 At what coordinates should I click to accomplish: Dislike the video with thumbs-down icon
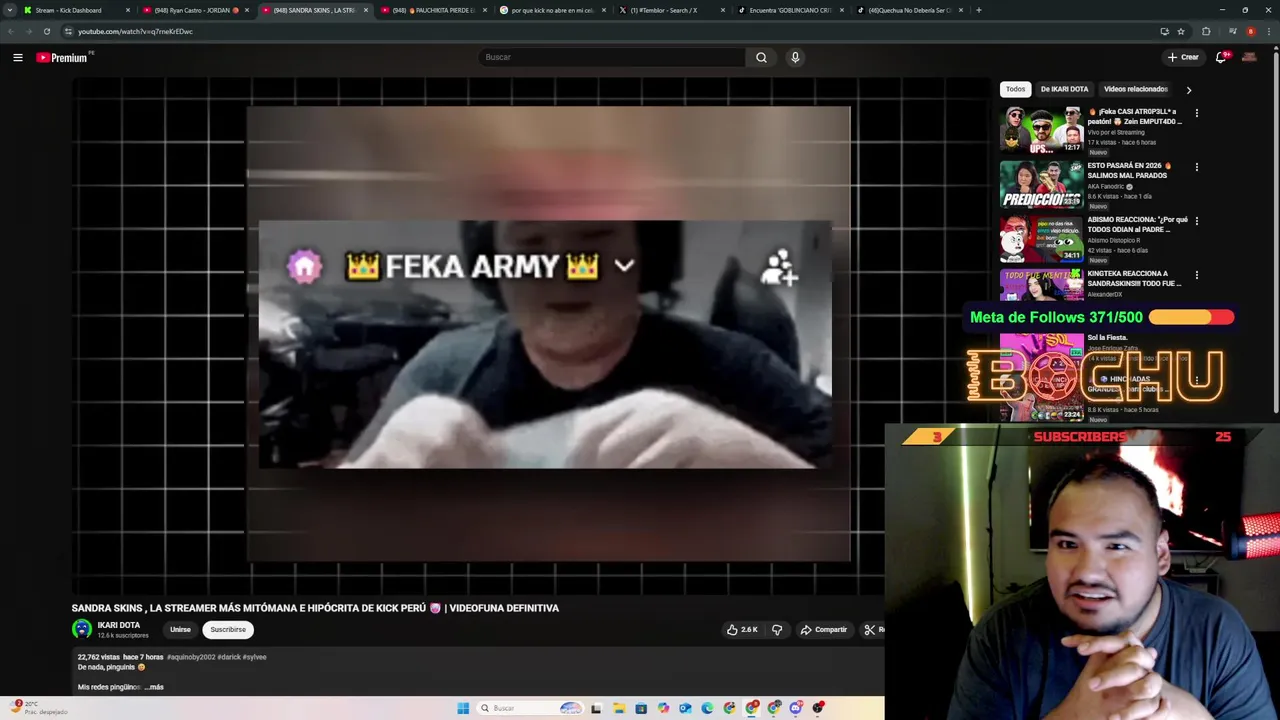(x=777, y=630)
